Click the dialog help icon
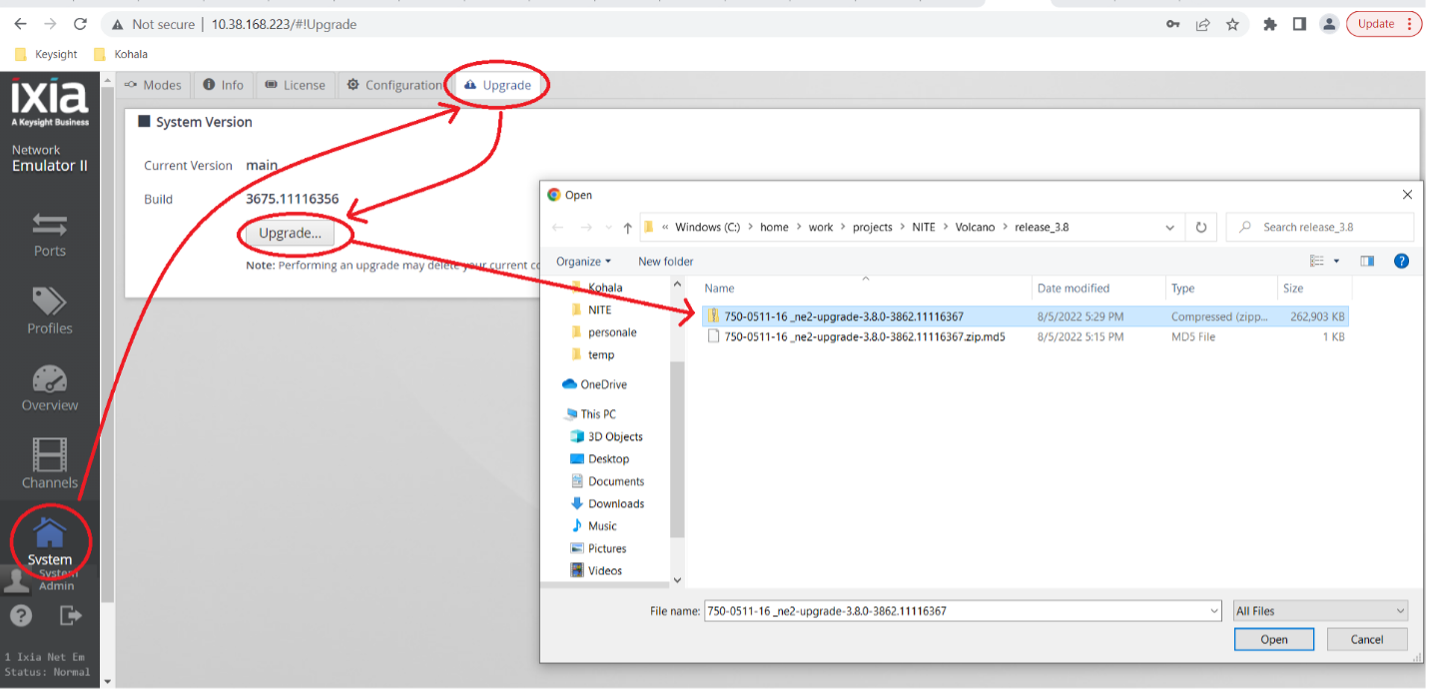Viewport: 1430px width, 696px height. 1401,261
